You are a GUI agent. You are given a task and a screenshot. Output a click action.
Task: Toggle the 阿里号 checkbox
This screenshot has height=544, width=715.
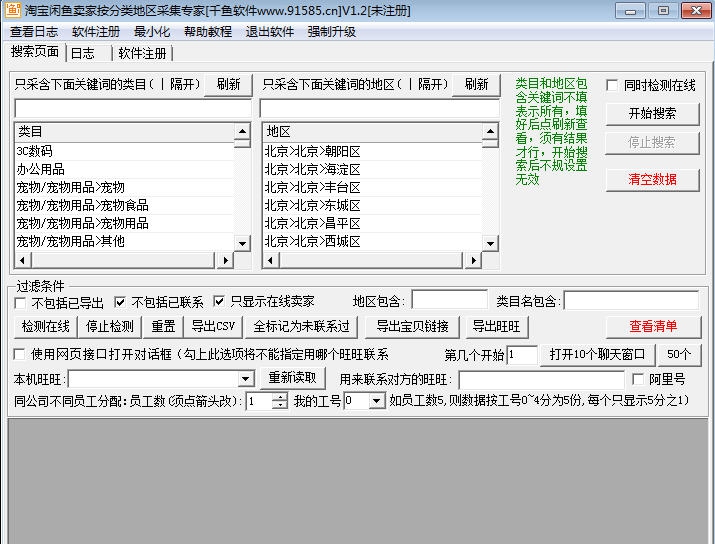click(x=638, y=379)
